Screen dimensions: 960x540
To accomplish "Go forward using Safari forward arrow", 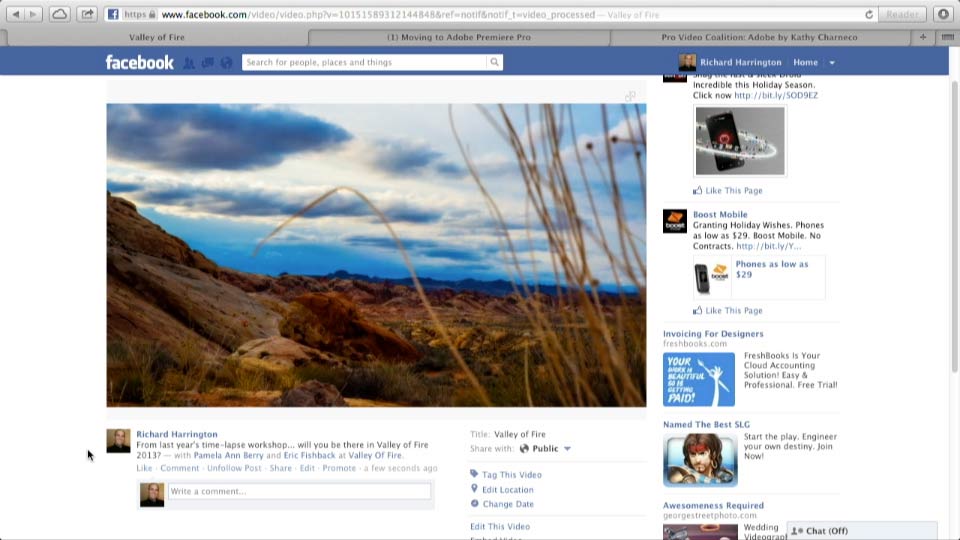I will coord(33,14).
